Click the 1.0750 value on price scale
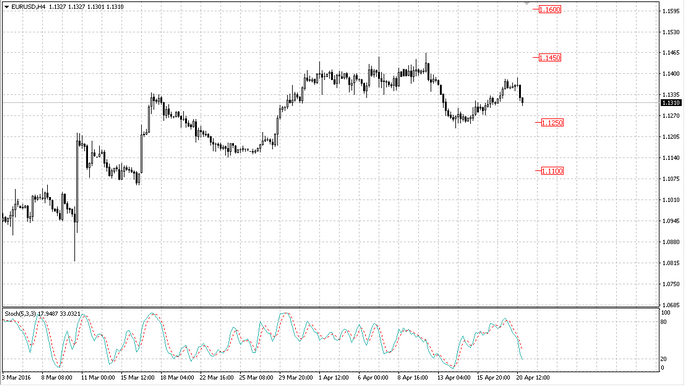Viewport: 685px width, 386px height. [671, 284]
